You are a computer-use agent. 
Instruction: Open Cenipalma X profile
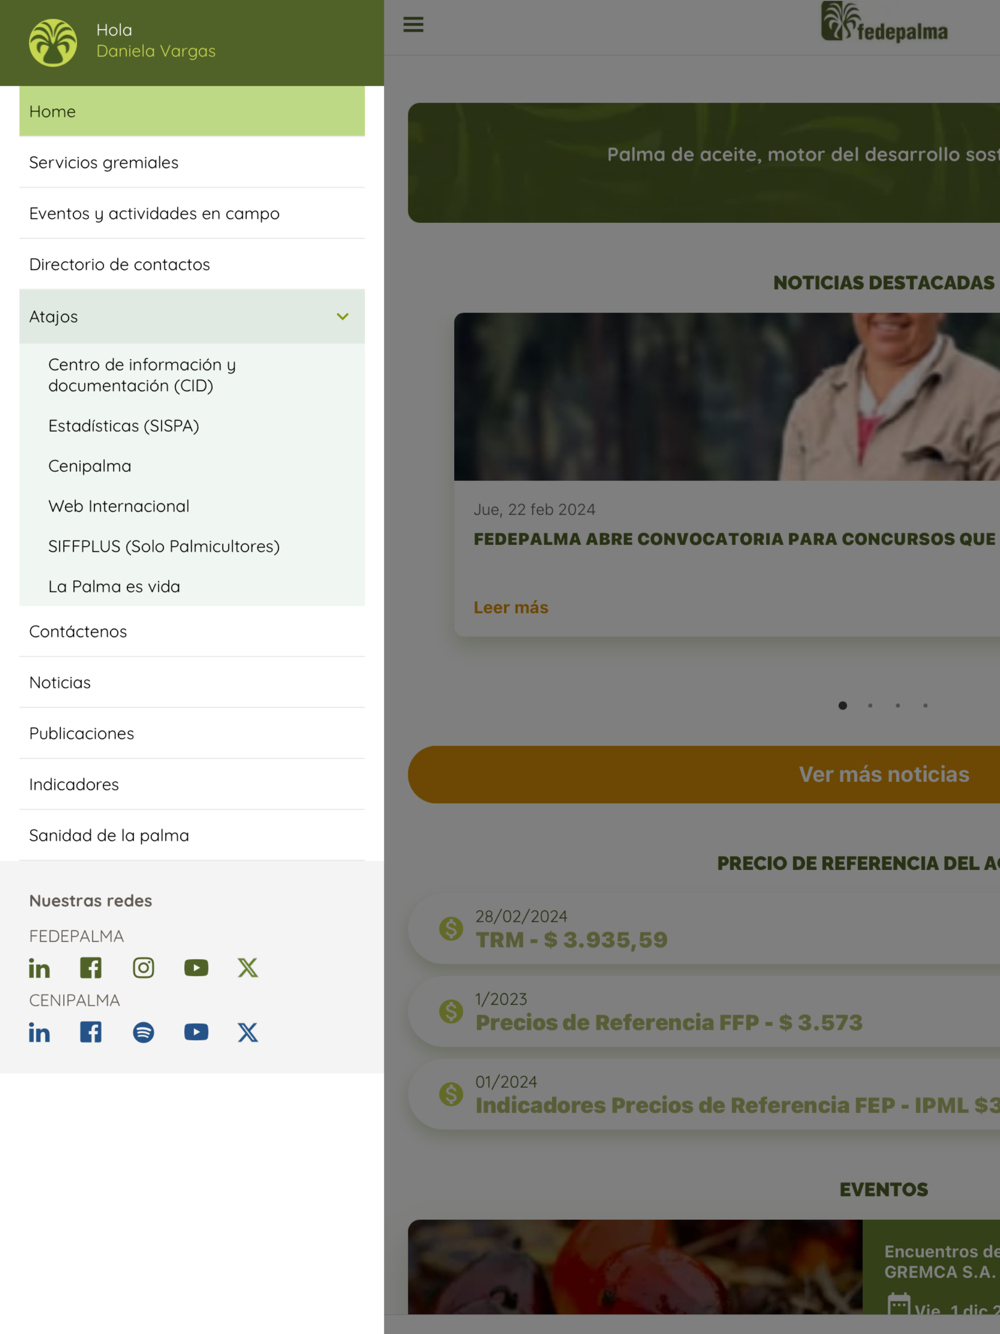click(248, 1032)
